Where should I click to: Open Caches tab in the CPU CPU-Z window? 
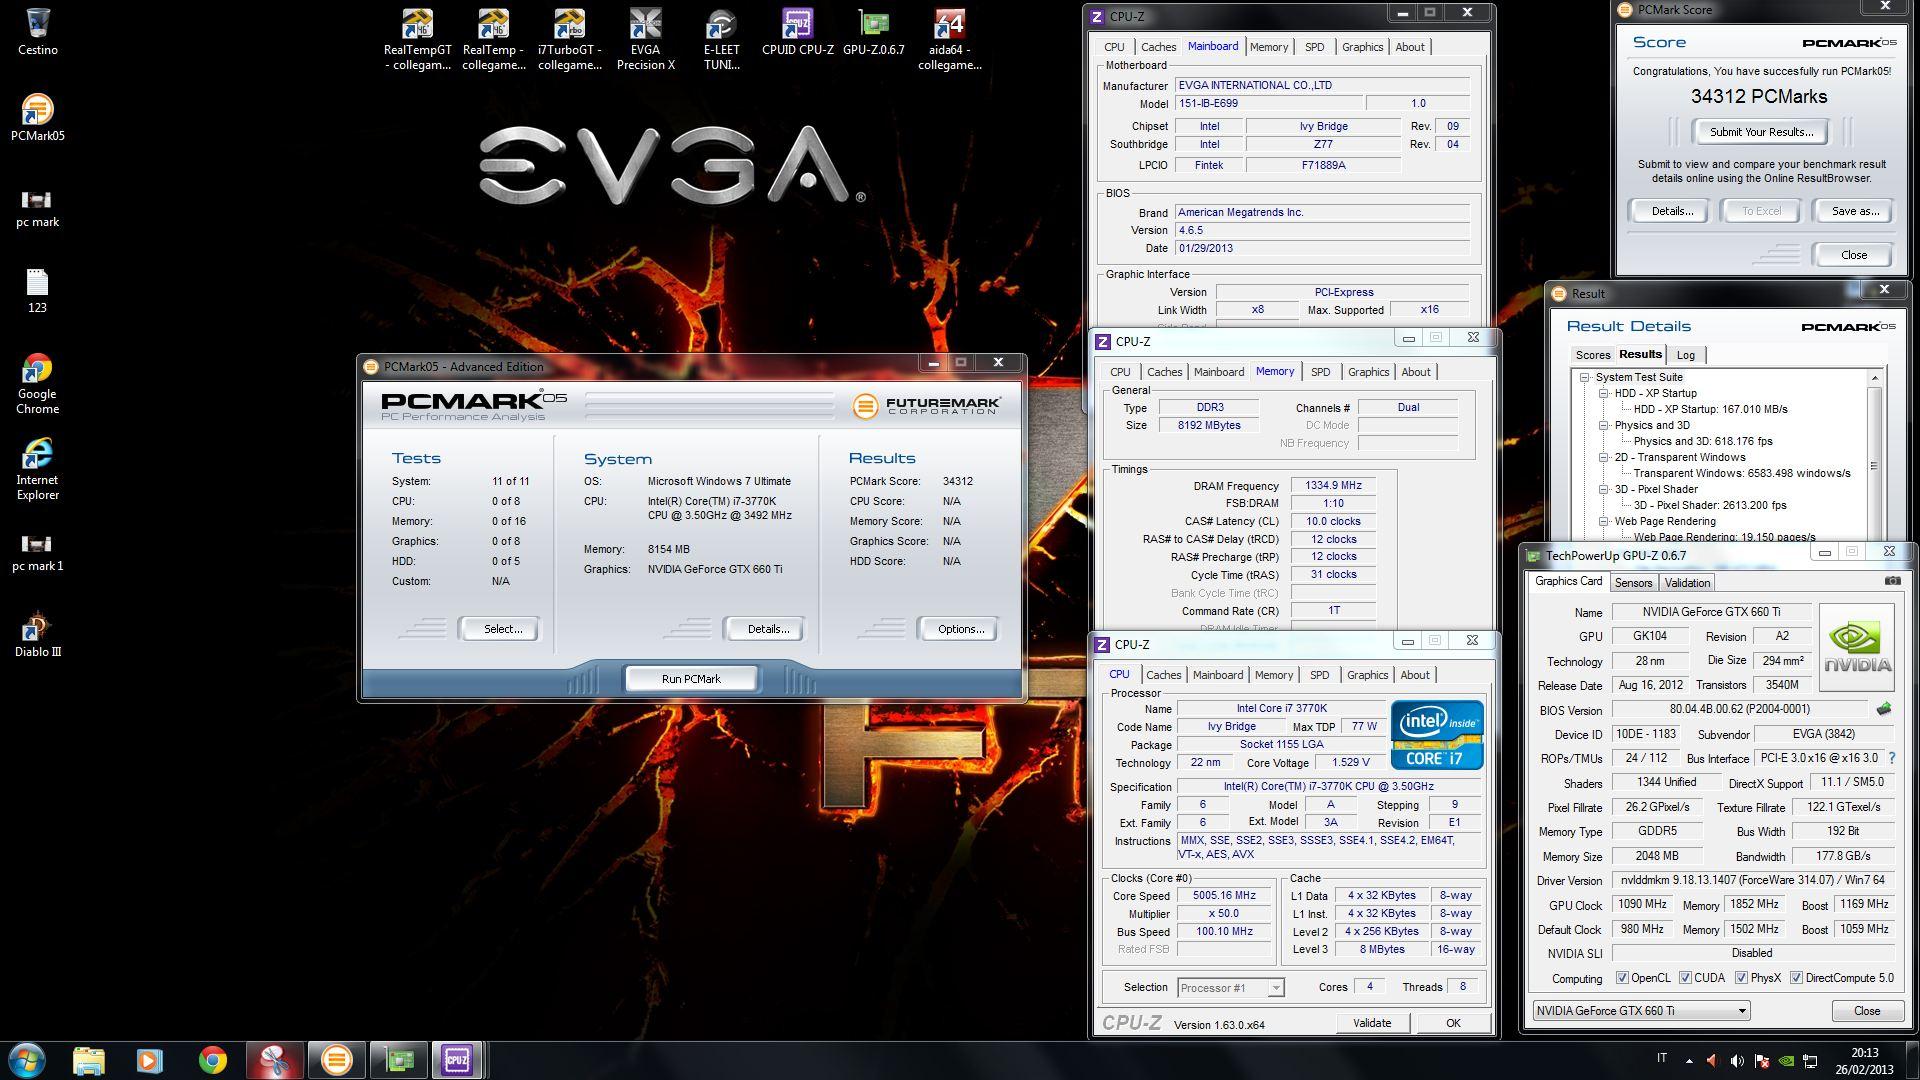click(1163, 675)
